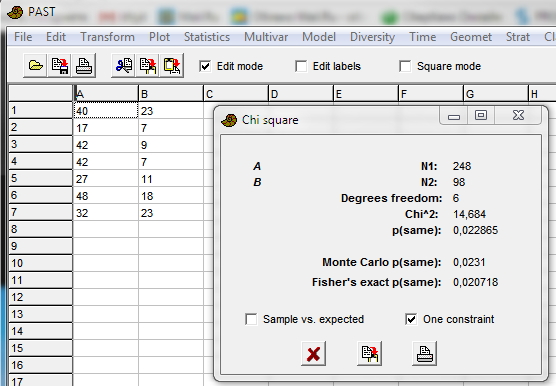Image resolution: width=556 pixels, height=386 pixels.
Task: Click empty cell A8
Action: 106,229
